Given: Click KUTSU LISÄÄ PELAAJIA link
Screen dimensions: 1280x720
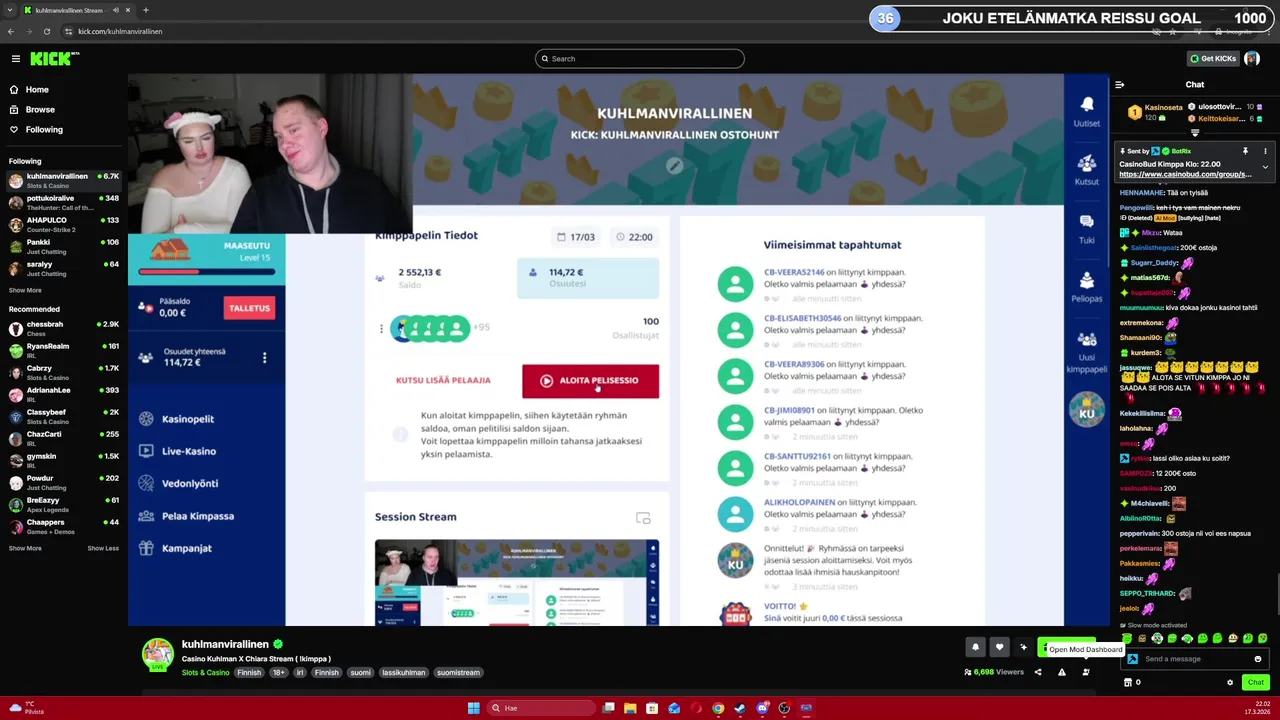Looking at the screenshot, I should tap(443, 381).
